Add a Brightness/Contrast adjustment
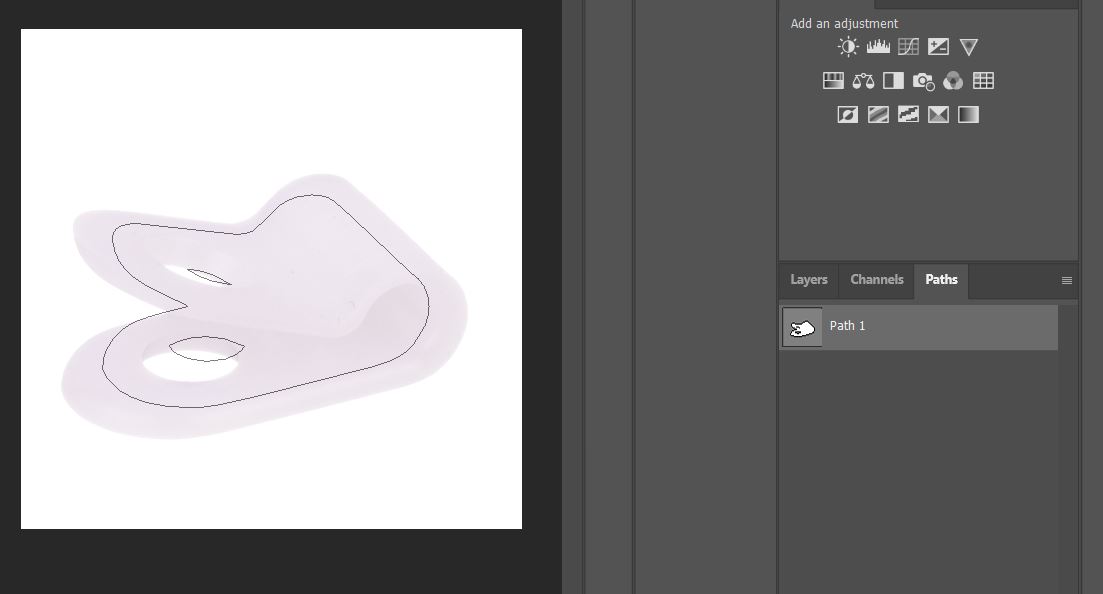The width and height of the screenshot is (1103, 594). (x=848, y=47)
